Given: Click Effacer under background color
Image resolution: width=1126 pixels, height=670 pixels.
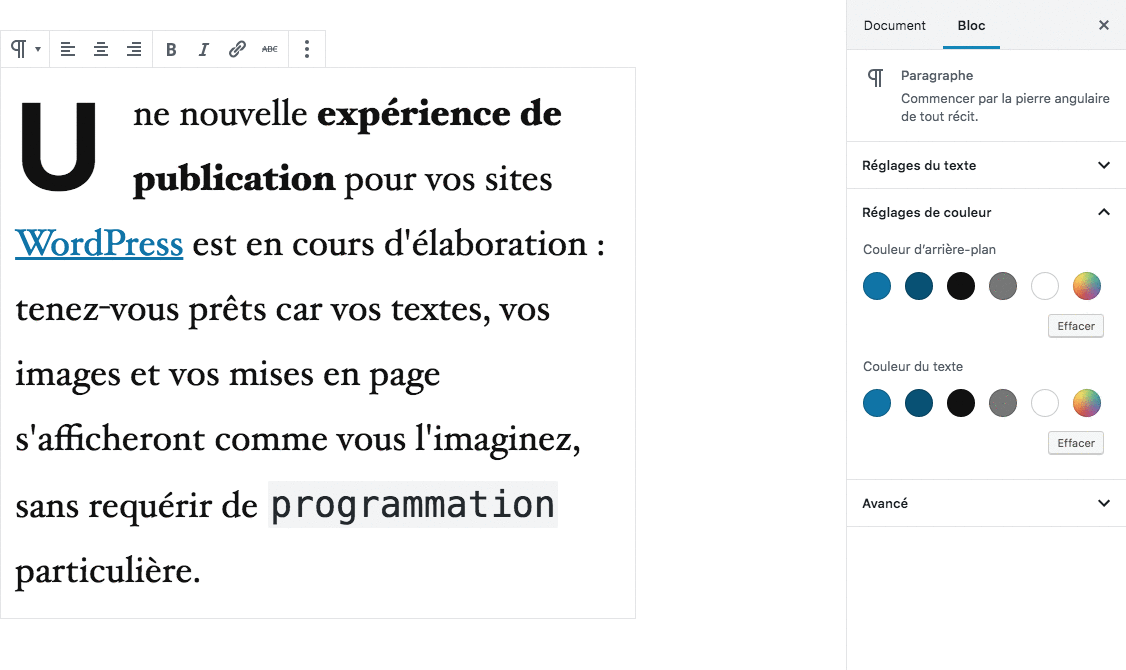Looking at the screenshot, I should click(x=1076, y=326).
